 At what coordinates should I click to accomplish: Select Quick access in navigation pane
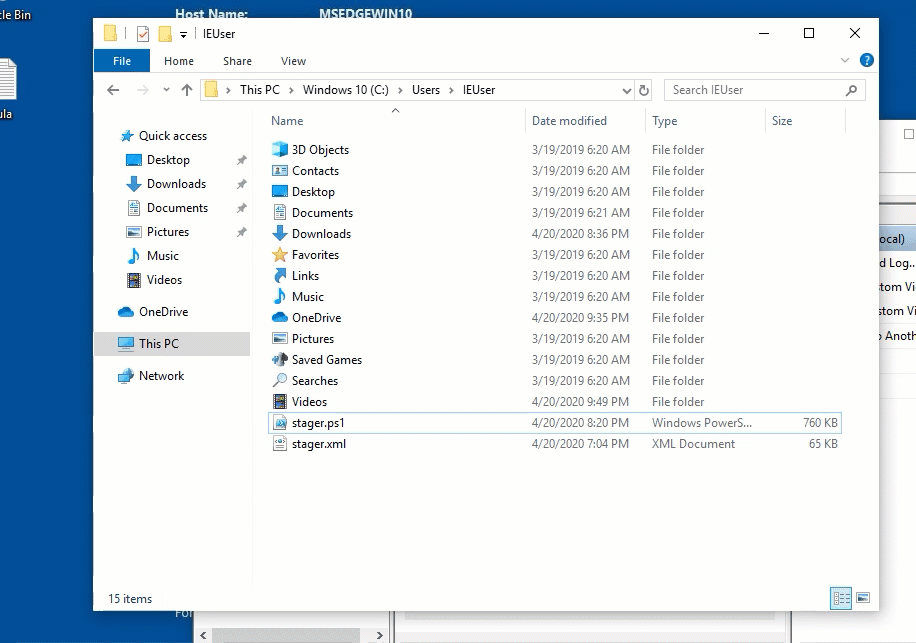point(172,136)
